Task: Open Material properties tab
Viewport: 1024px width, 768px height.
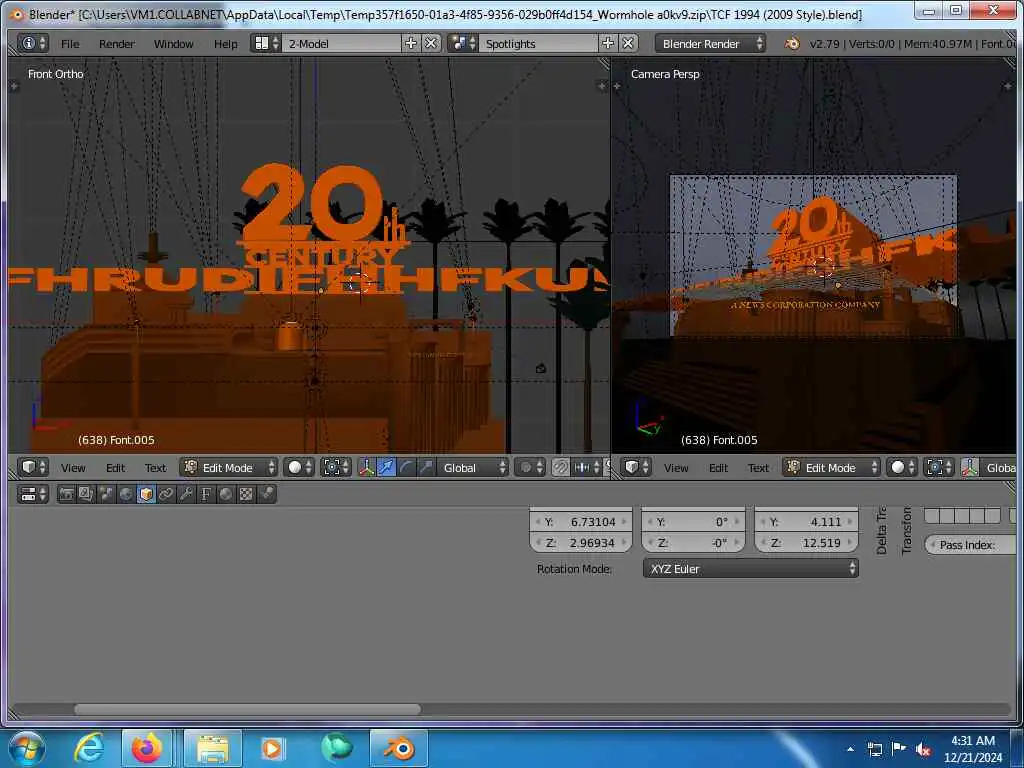Action: [226, 494]
